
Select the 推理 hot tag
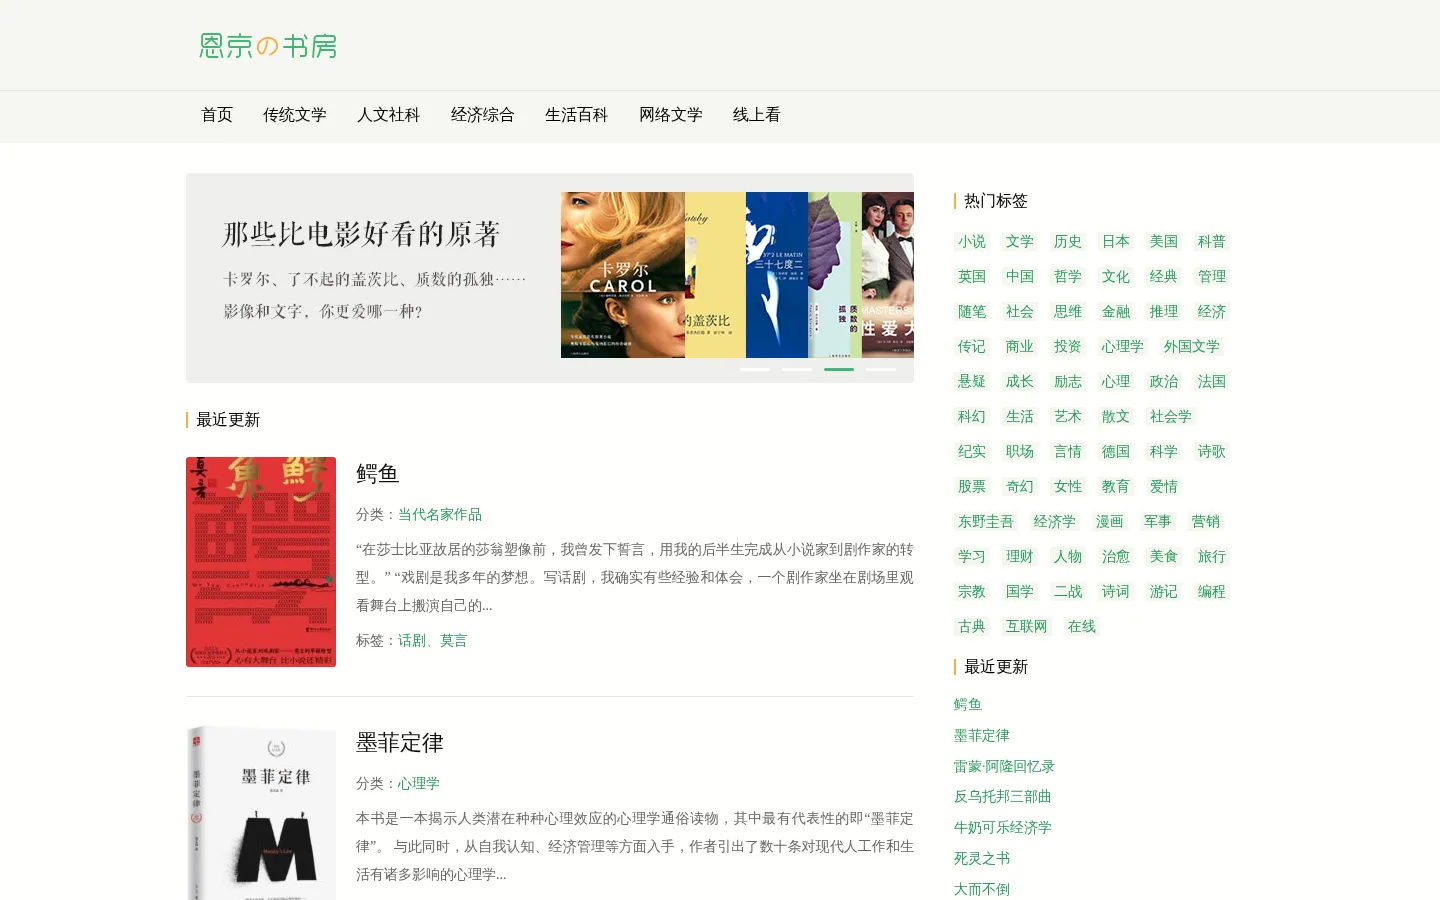coord(1164,311)
